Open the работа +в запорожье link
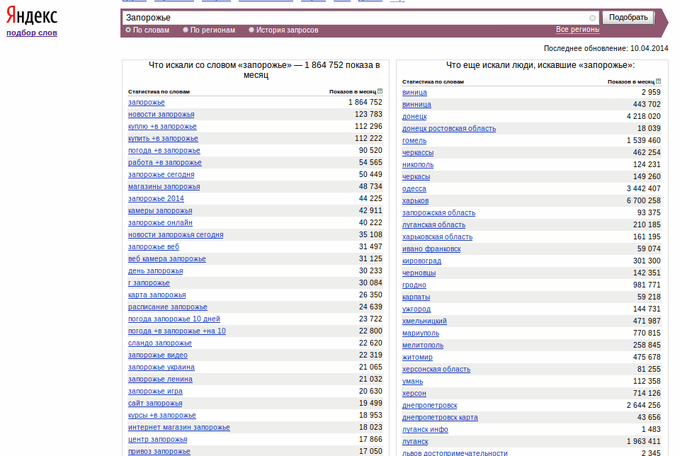Screen dimensions: 680x456 pyautogui.click(x=165, y=163)
